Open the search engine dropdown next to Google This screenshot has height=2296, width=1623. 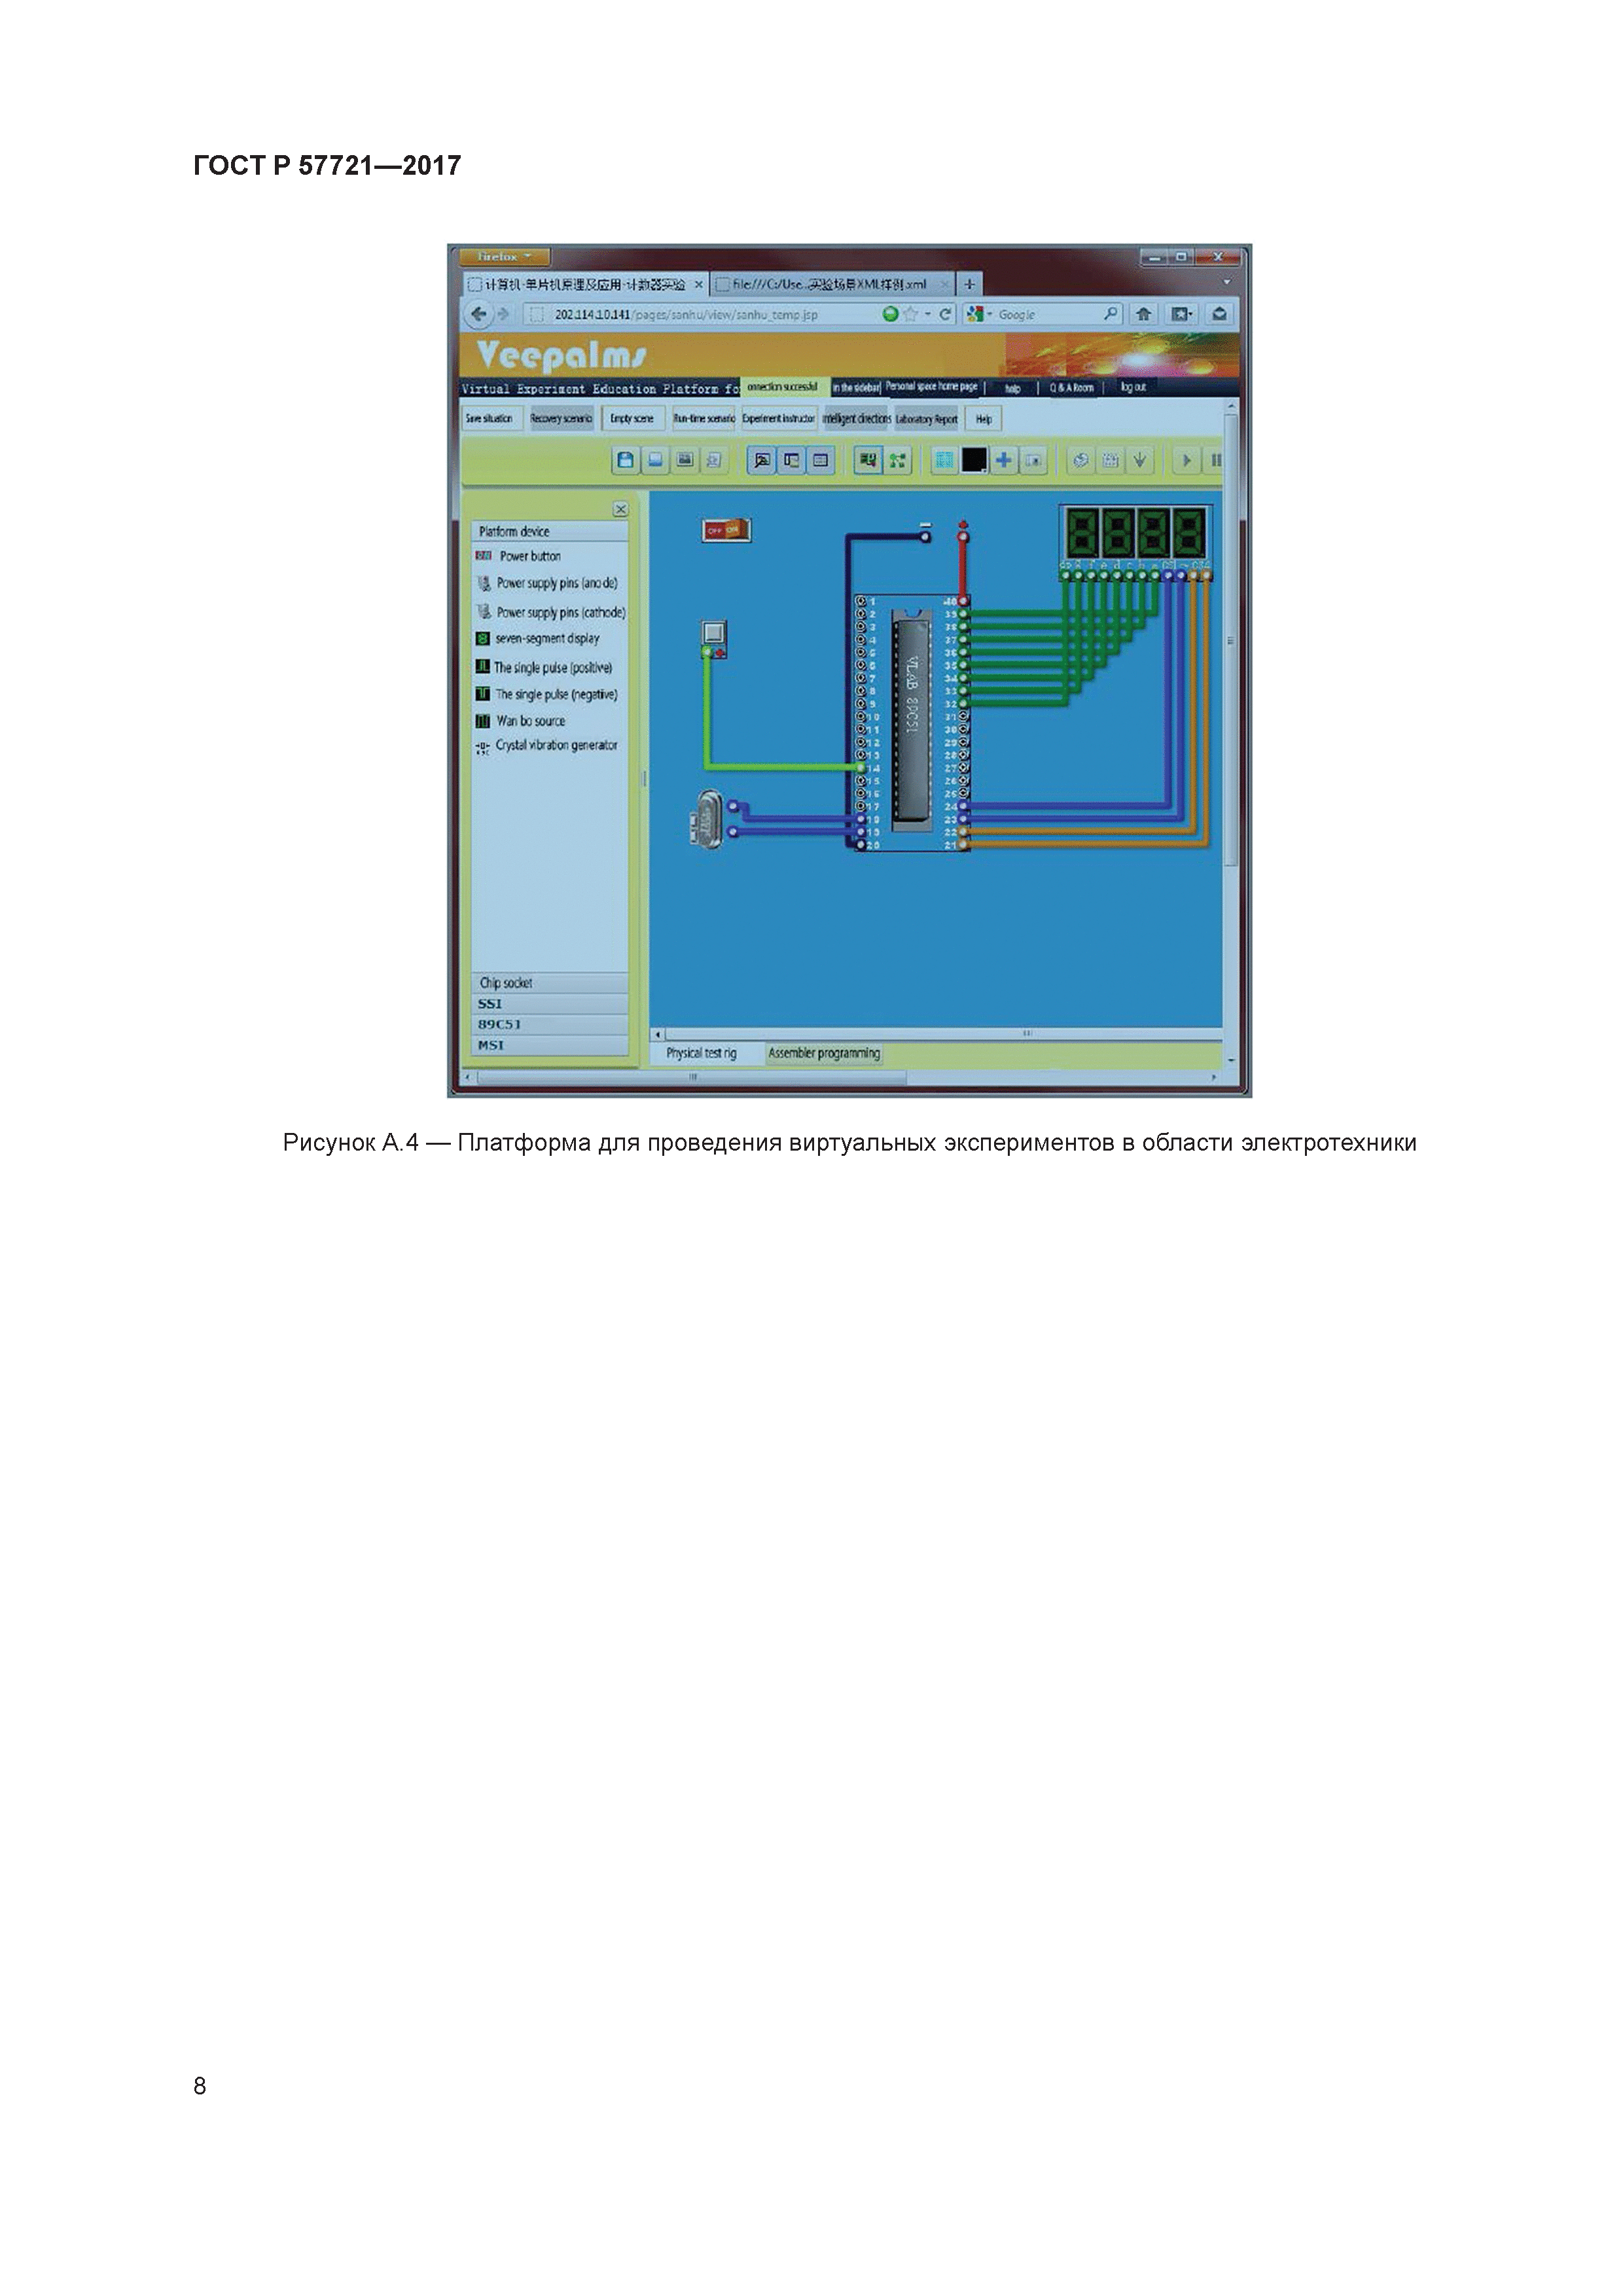pyautogui.click(x=990, y=314)
